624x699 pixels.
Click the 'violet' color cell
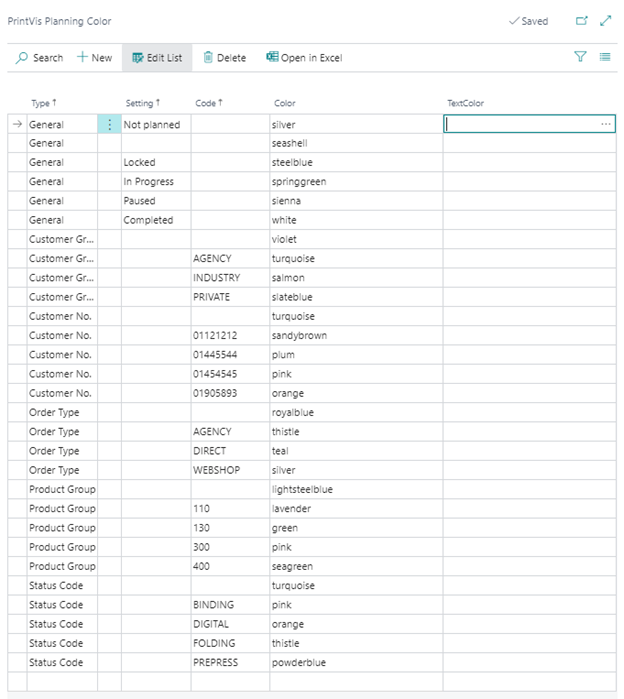point(356,239)
